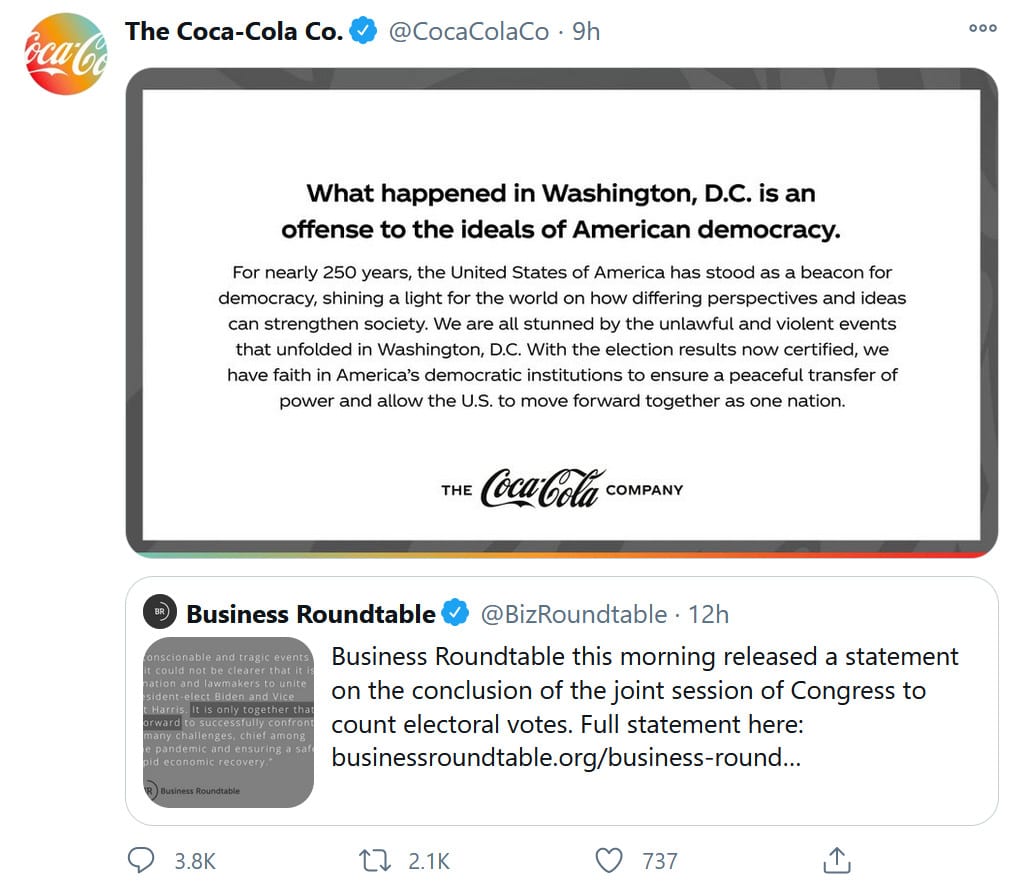Click the share tweet icon
The height and width of the screenshot is (889, 1022).
(836, 859)
